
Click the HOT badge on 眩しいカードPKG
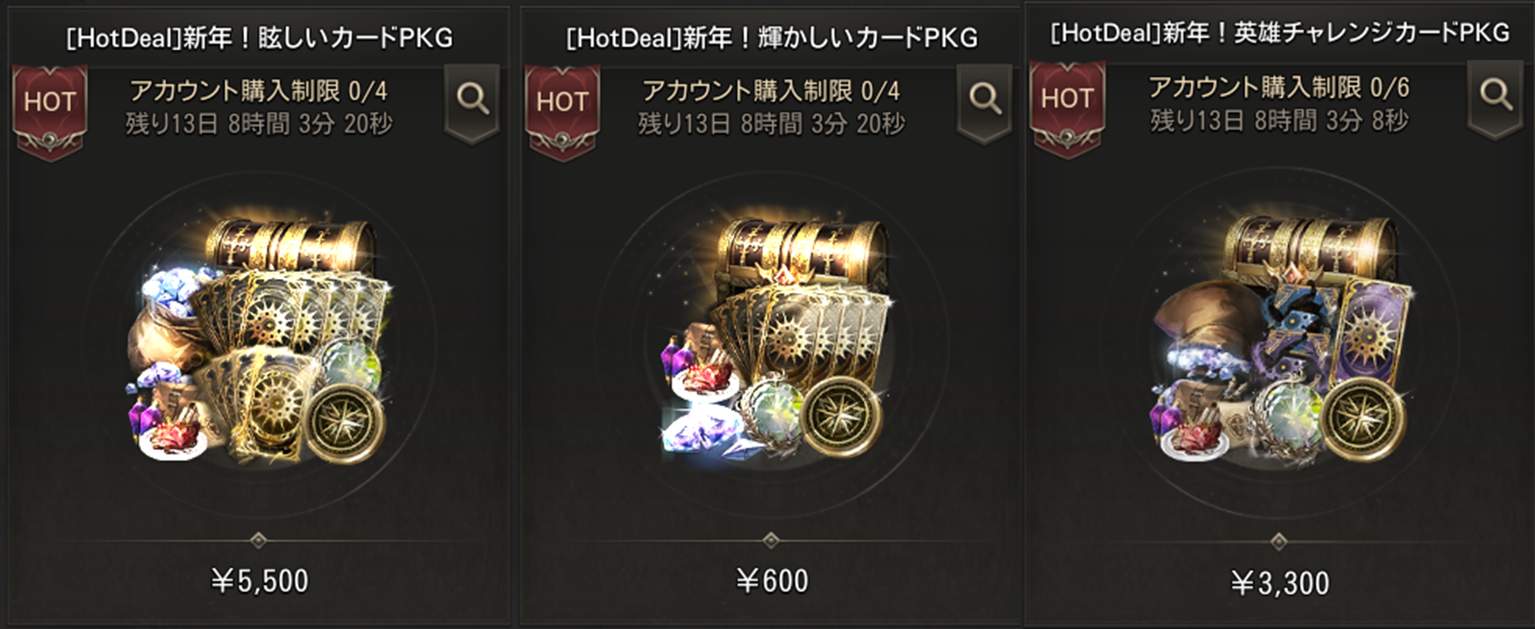(49, 111)
